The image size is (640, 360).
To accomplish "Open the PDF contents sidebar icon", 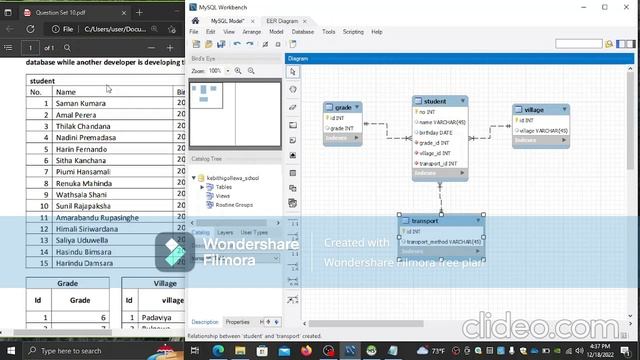I will click(8, 48).
